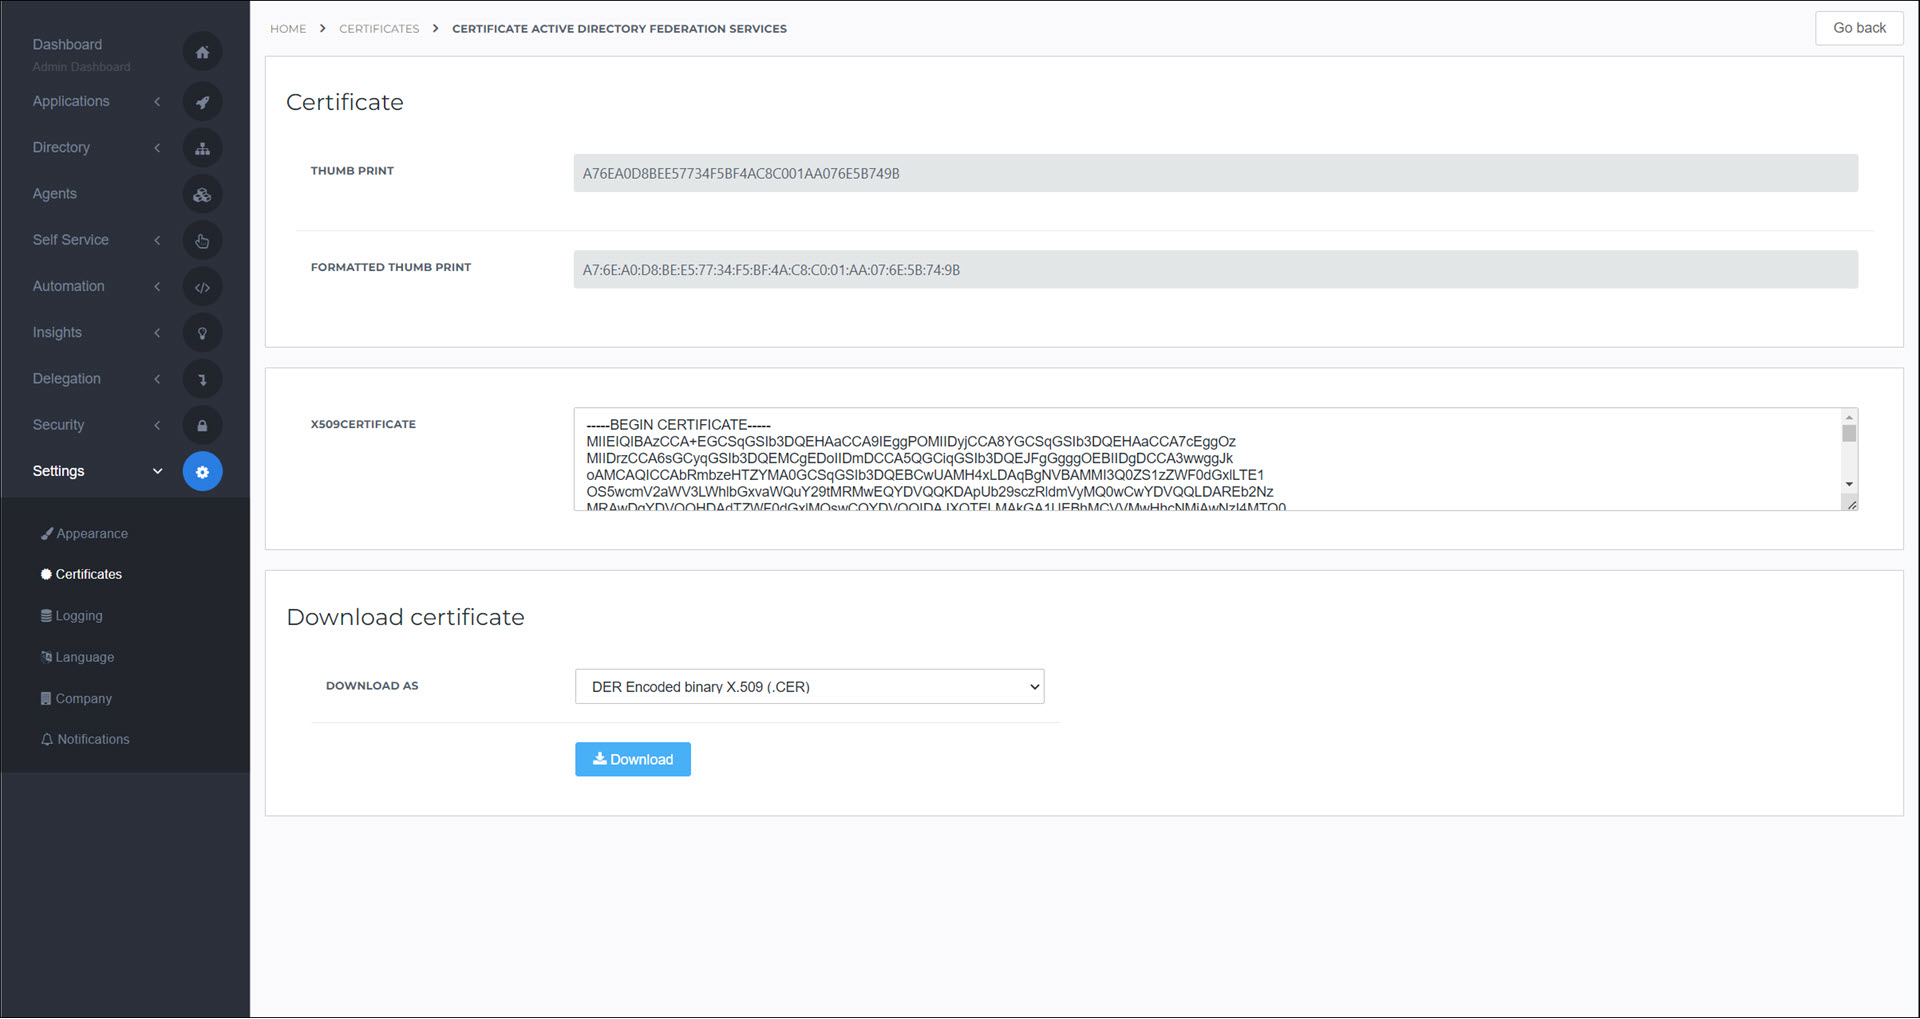Click inside the X509 certificate text area

click(x=1207, y=460)
